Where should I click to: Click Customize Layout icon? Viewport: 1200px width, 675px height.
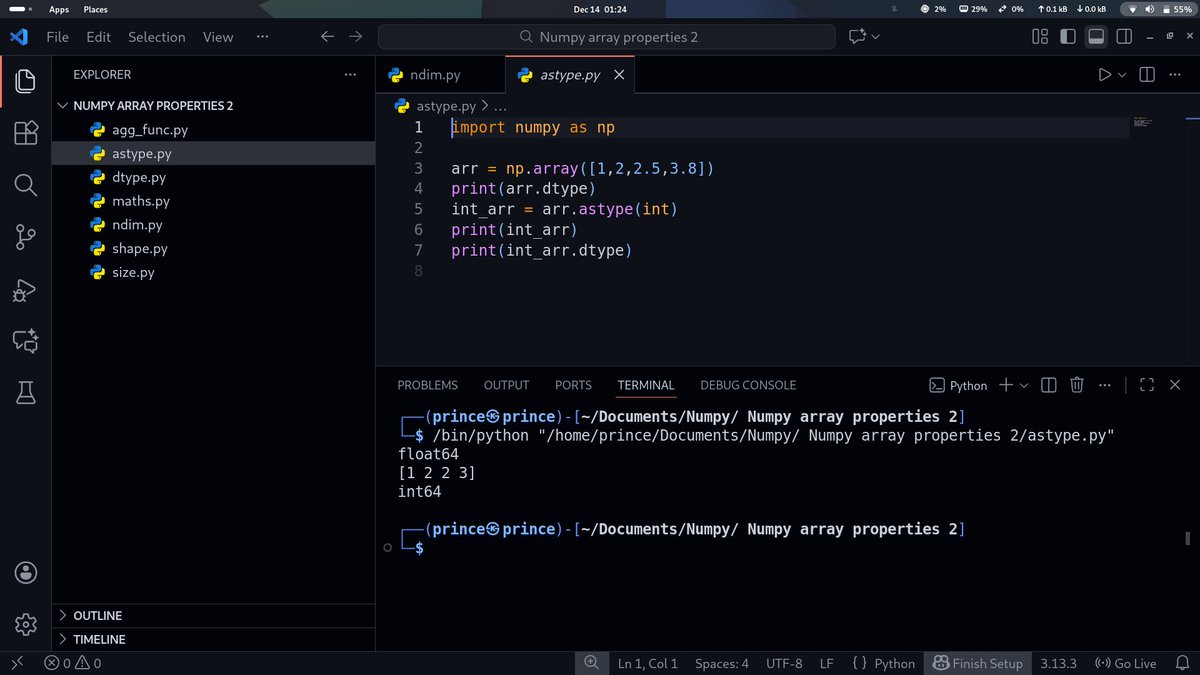tap(1040, 37)
